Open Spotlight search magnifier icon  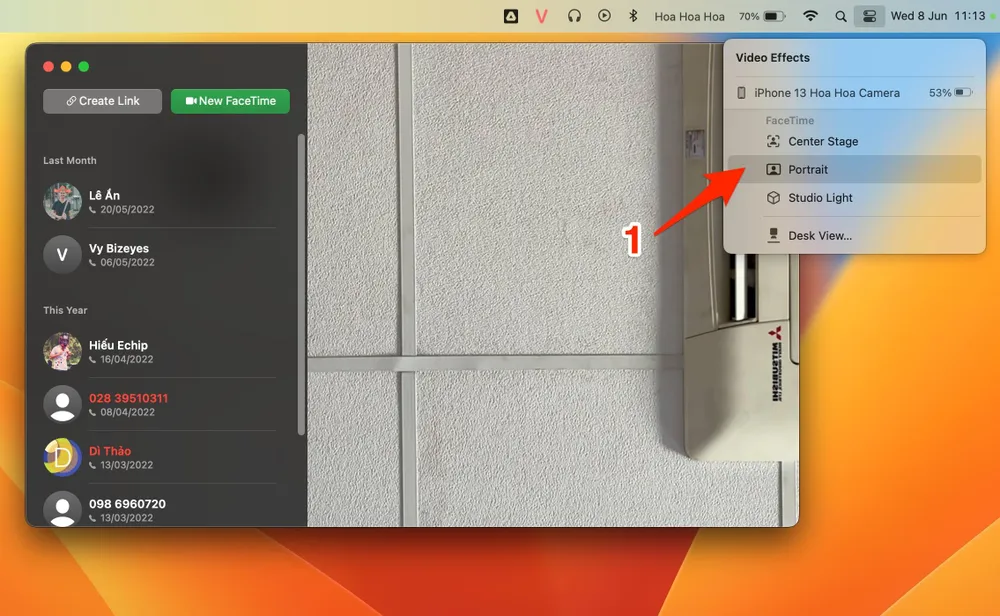pos(841,16)
